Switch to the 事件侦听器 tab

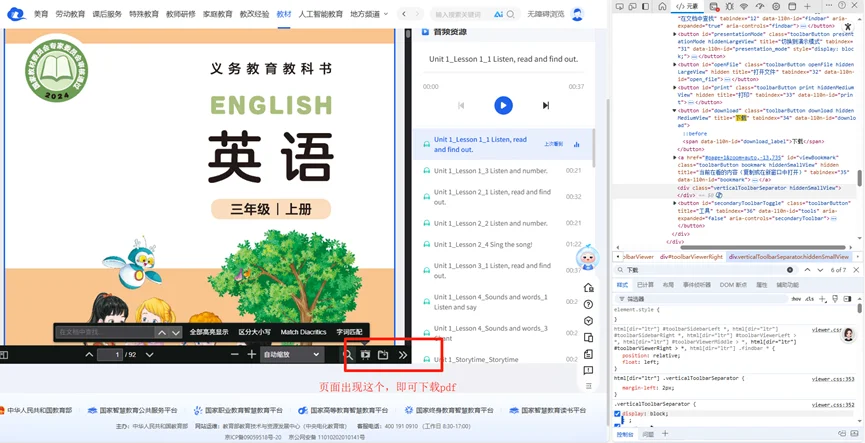695,285
